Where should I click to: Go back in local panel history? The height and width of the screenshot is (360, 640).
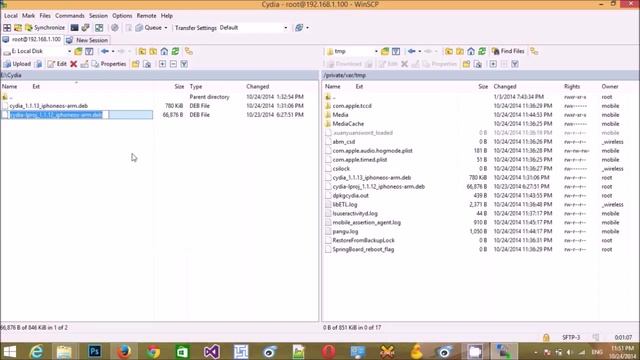click(x=105, y=51)
